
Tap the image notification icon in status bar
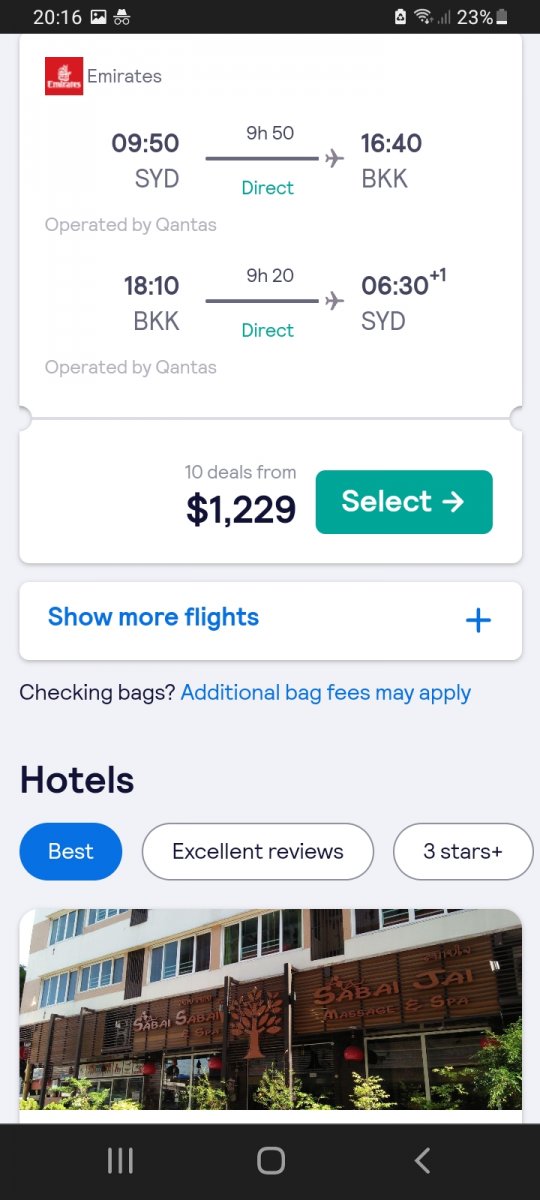(x=98, y=17)
